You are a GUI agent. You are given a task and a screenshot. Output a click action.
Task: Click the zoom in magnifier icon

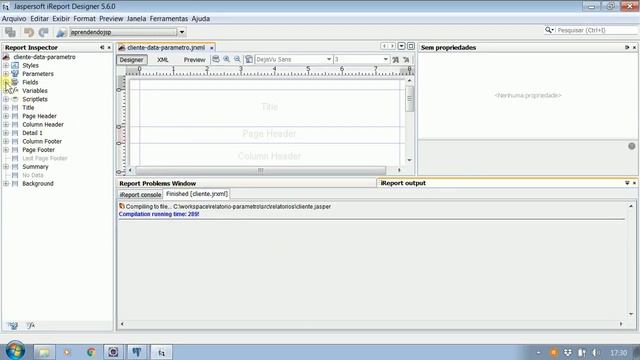point(227,59)
